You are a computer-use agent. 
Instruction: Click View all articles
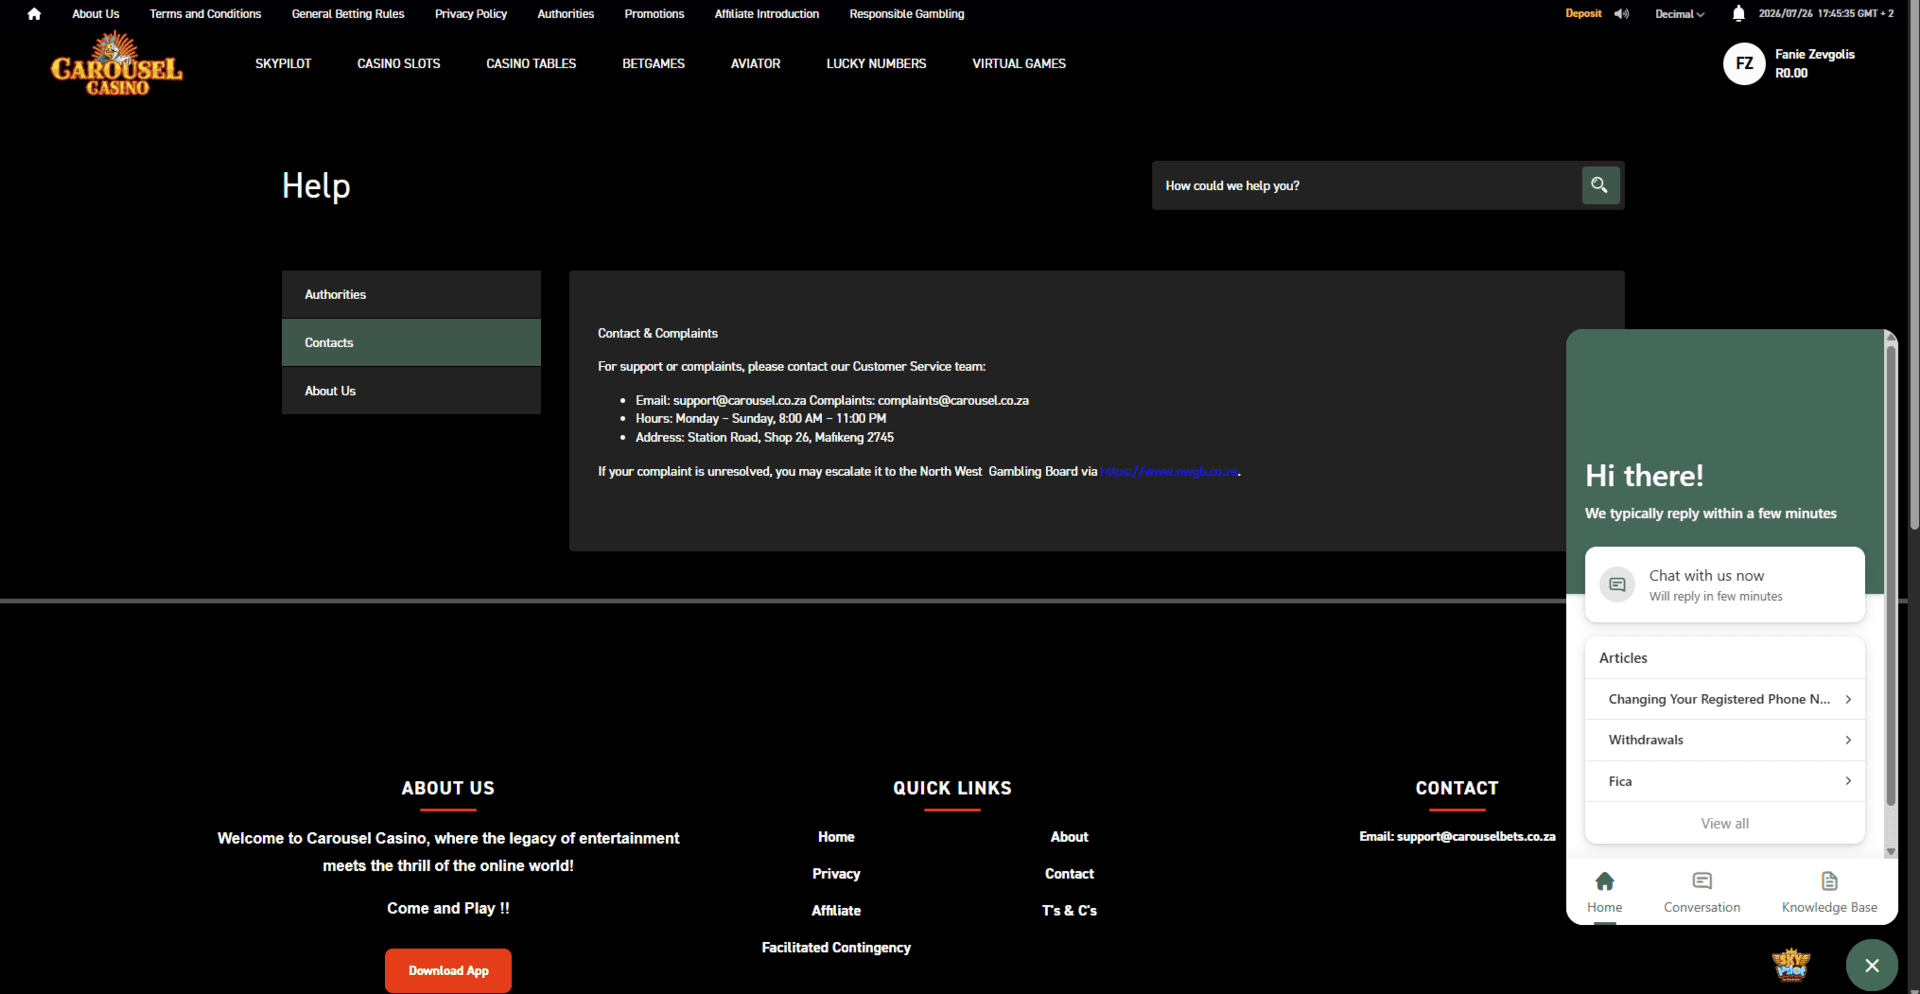pyautogui.click(x=1725, y=823)
